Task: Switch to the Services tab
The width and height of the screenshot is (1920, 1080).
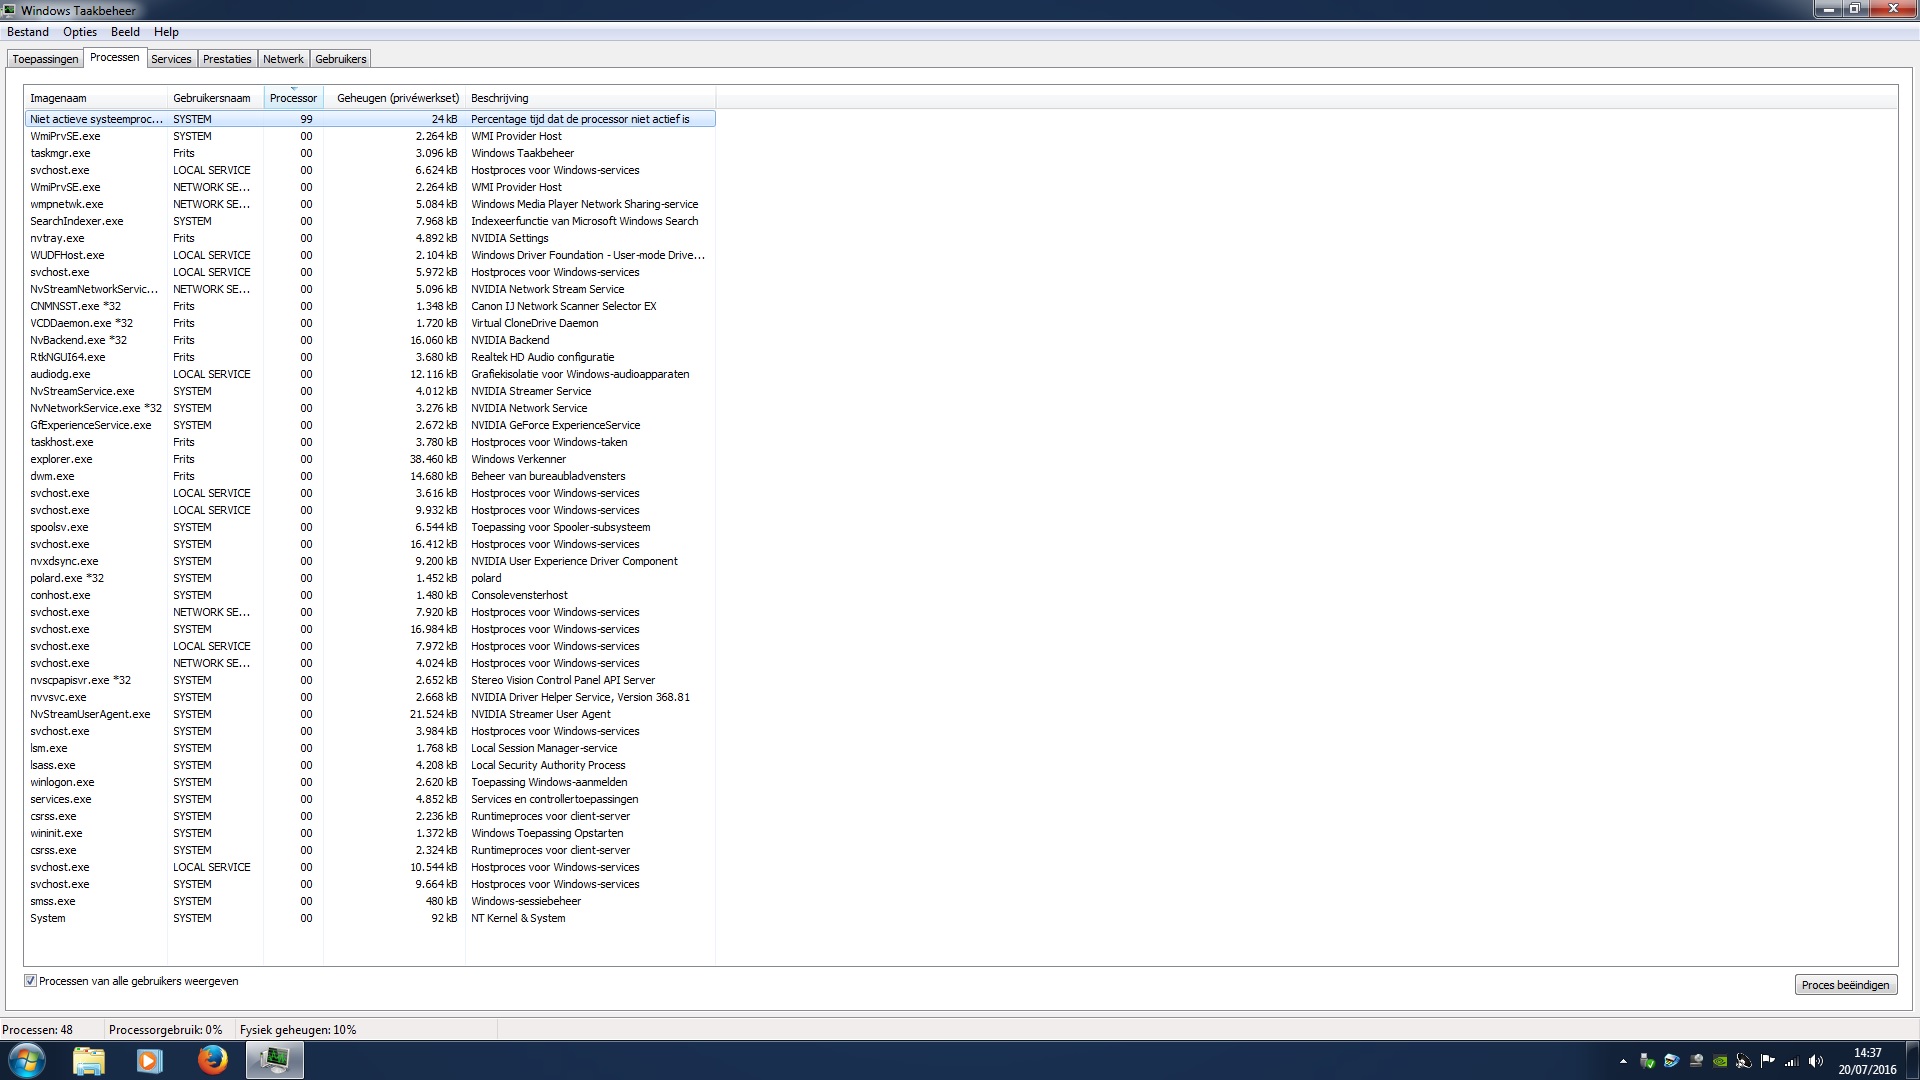Action: [x=171, y=59]
